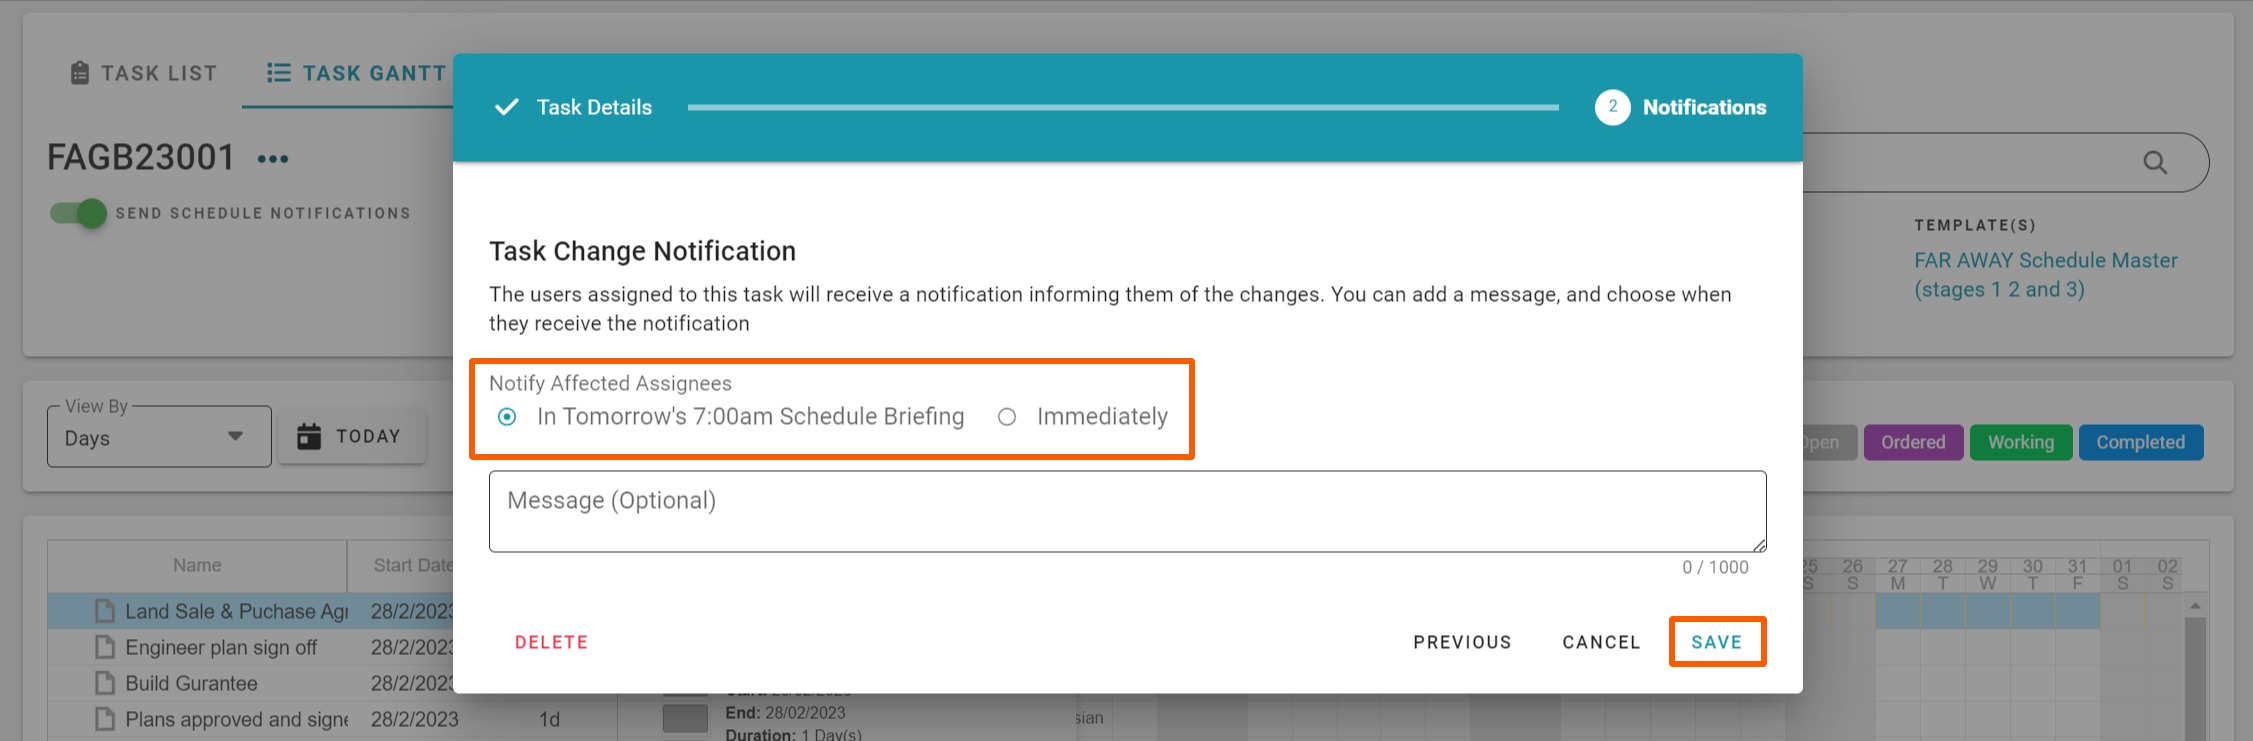Toggle Send Schedule Notifications switch

tap(79, 213)
